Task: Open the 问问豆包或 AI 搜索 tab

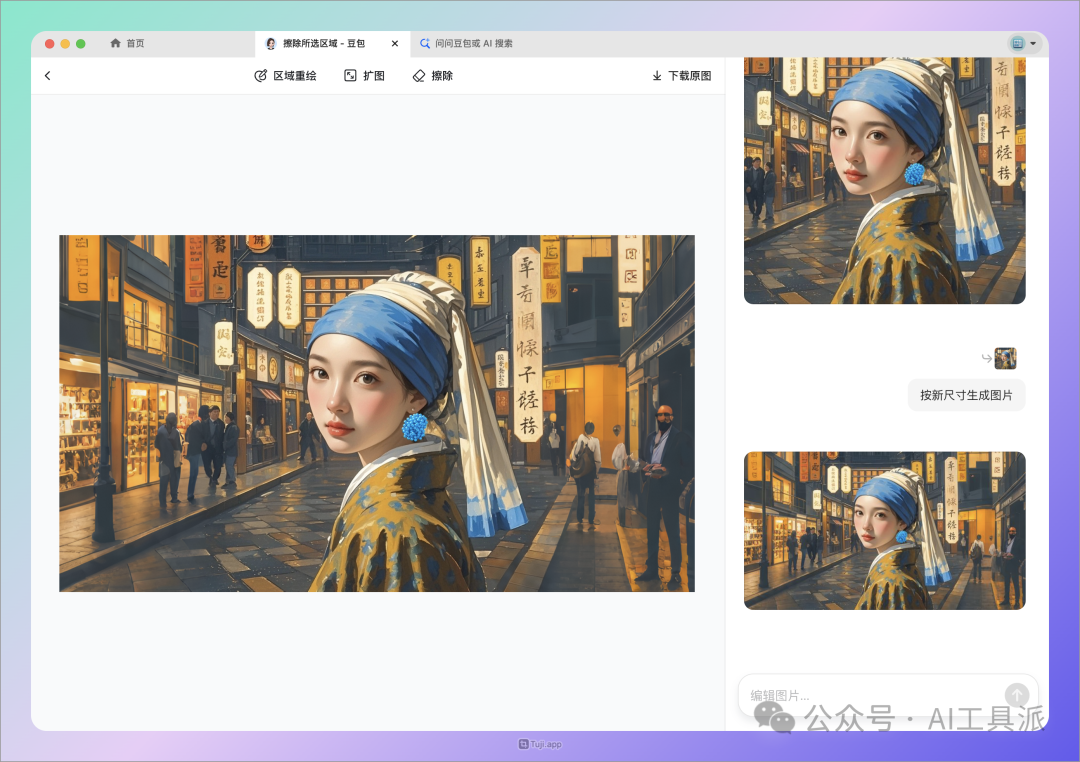Action: (x=473, y=44)
